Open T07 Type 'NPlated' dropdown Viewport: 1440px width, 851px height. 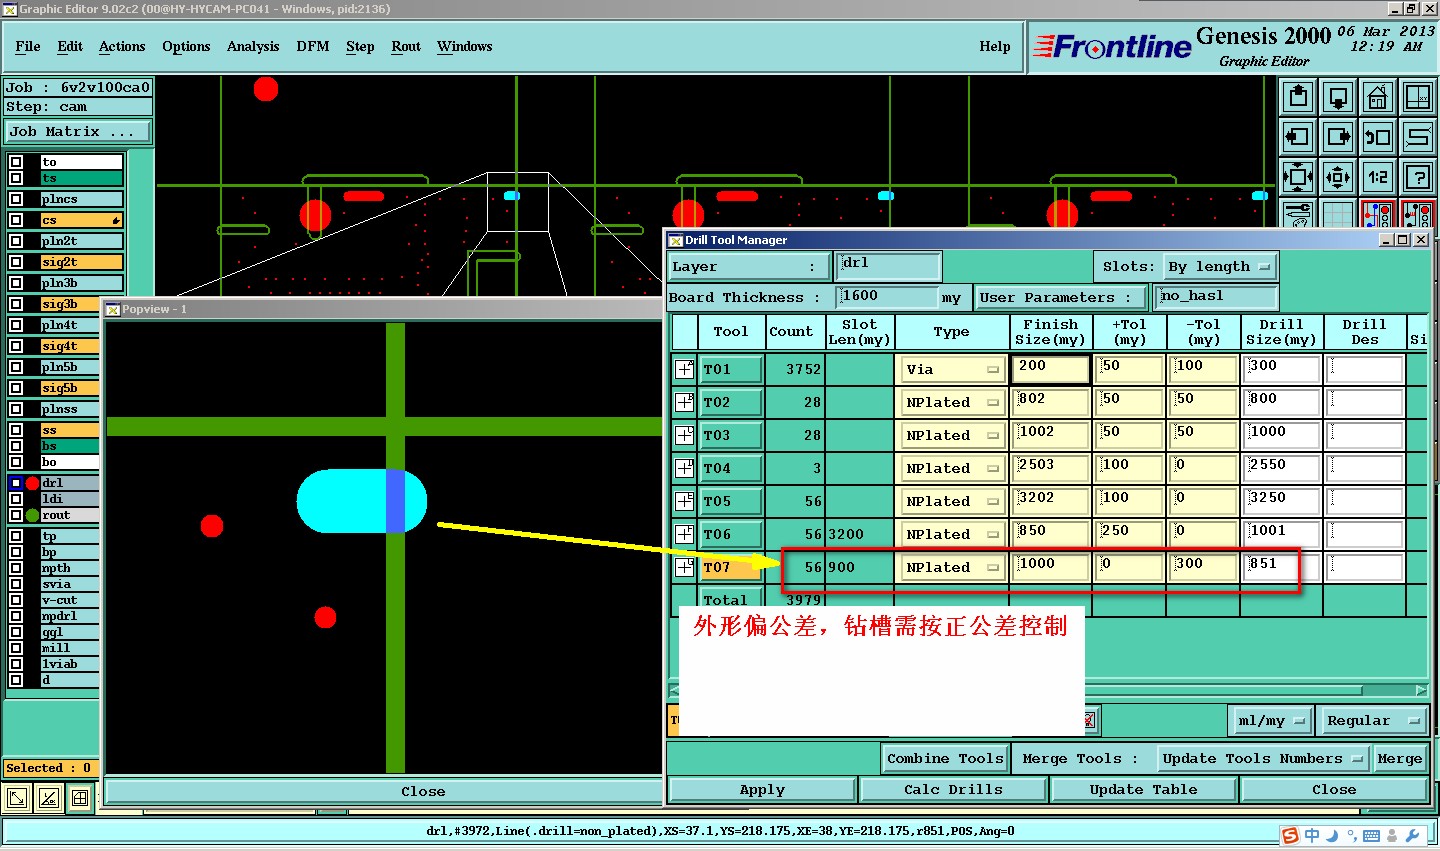(x=951, y=567)
